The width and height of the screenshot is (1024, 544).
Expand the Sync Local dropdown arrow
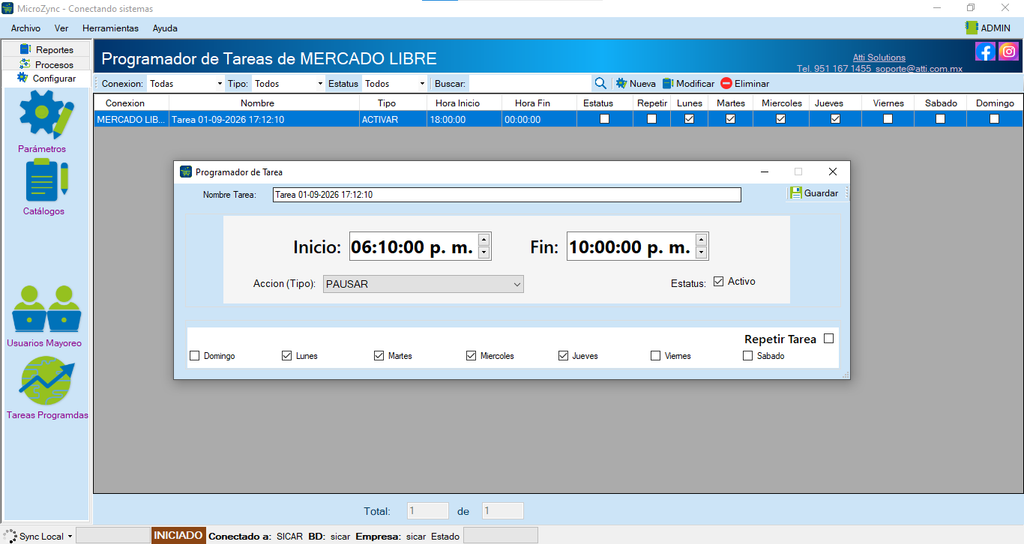(70, 536)
